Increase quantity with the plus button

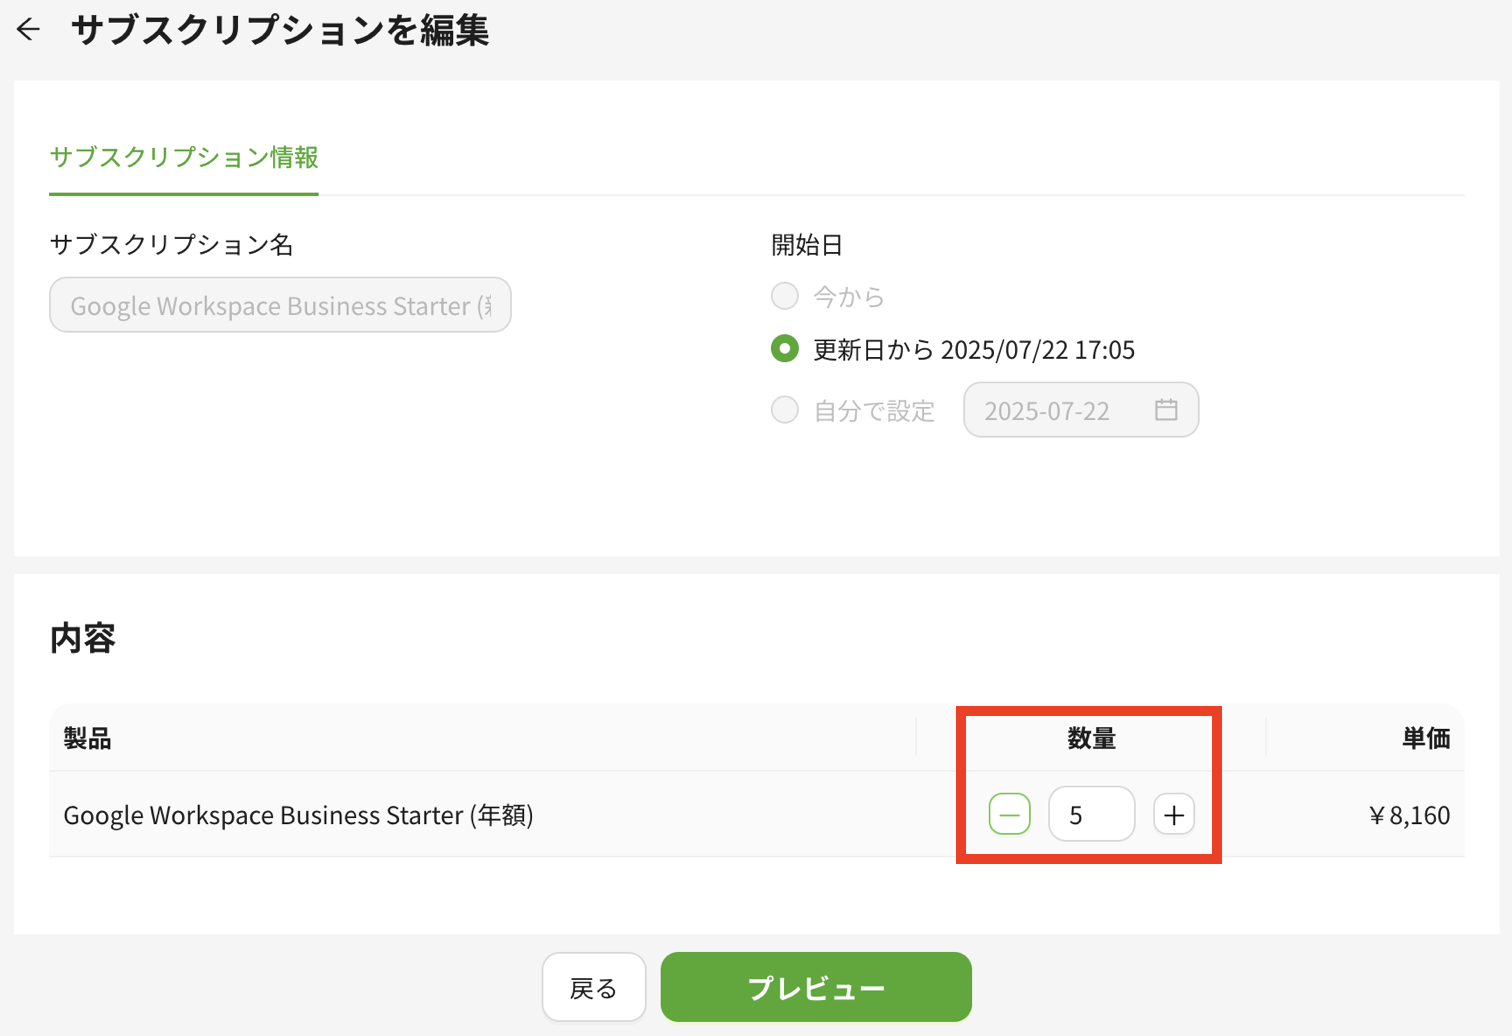1174,814
